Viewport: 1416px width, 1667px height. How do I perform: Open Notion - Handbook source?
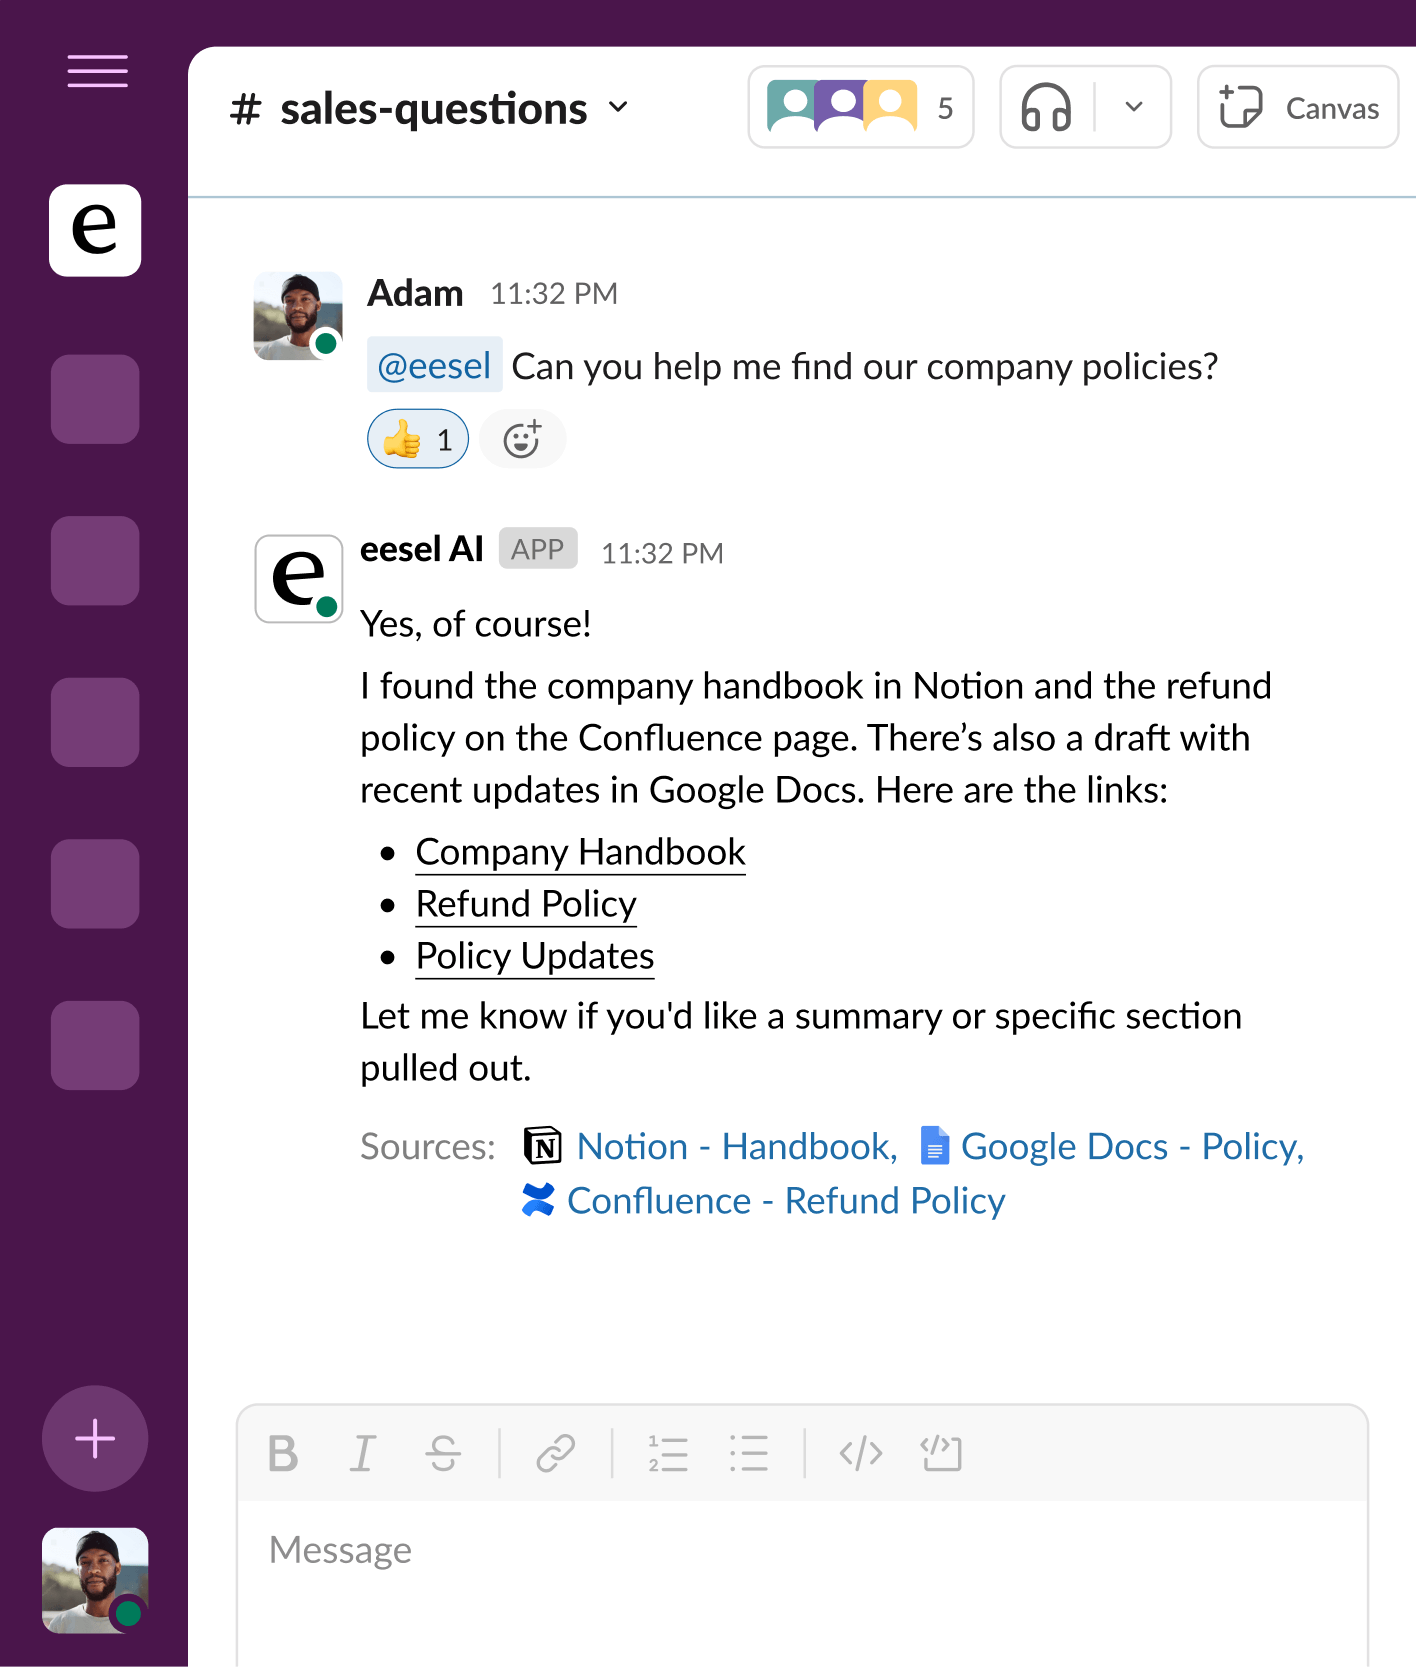[x=737, y=1146]
